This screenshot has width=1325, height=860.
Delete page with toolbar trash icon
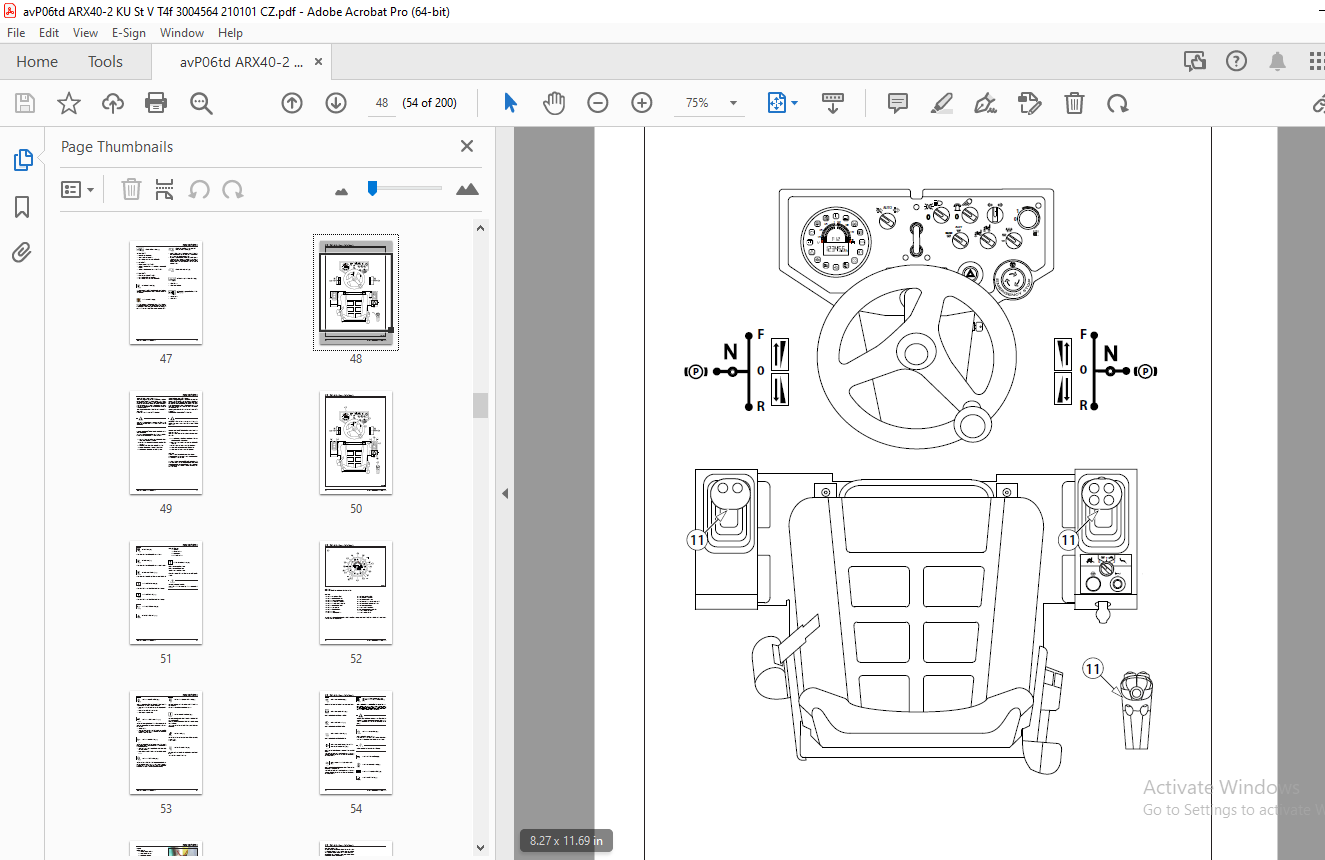[1074, 103]
